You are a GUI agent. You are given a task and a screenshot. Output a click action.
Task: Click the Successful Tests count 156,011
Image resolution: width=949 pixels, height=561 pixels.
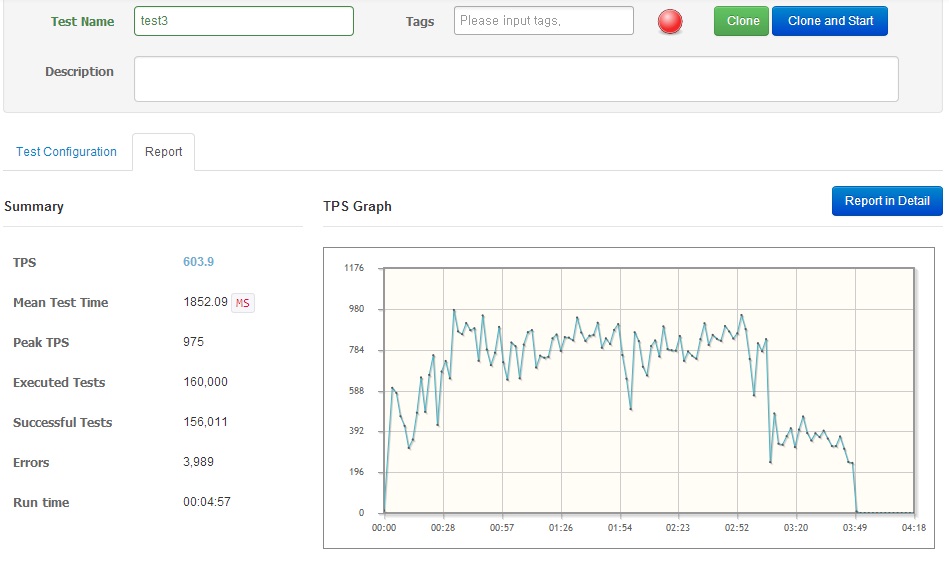205,422
